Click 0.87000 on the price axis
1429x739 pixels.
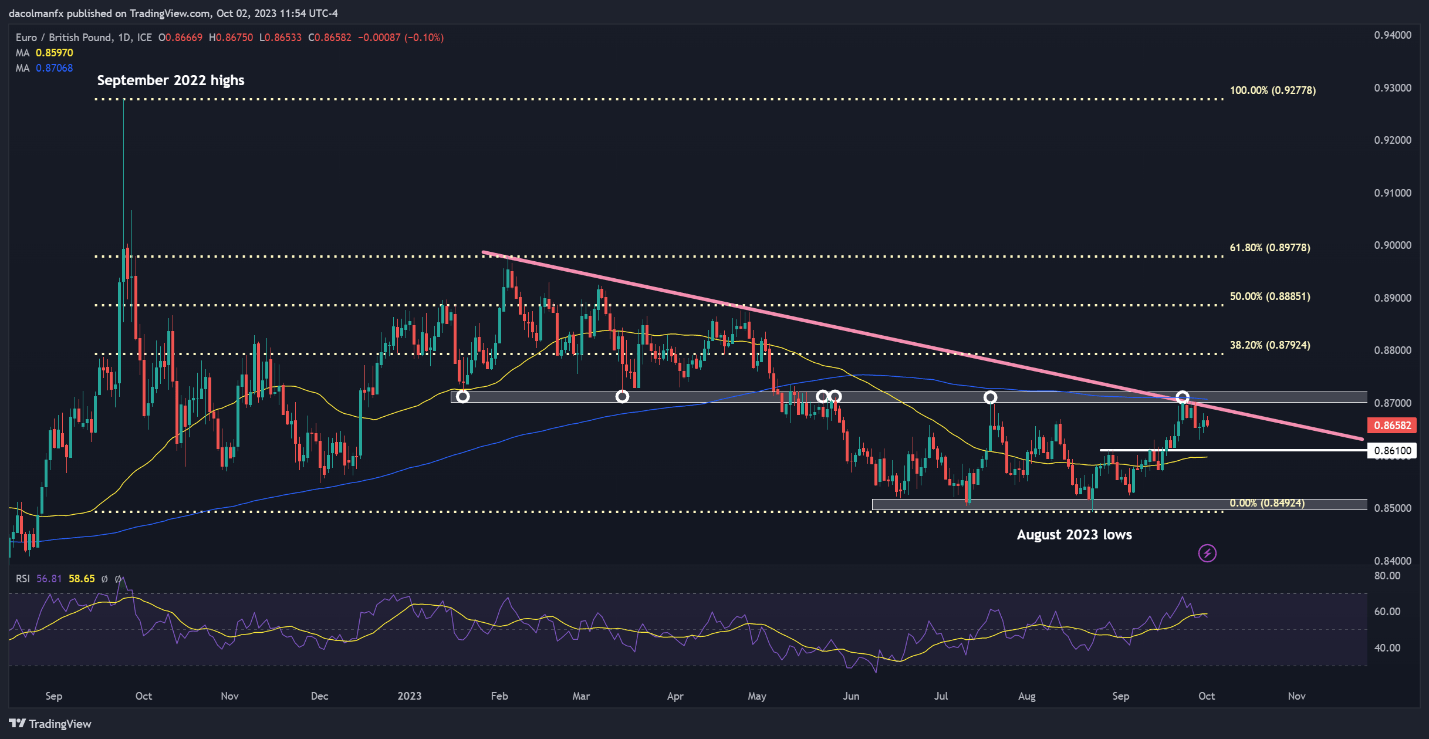point(1391,403)
